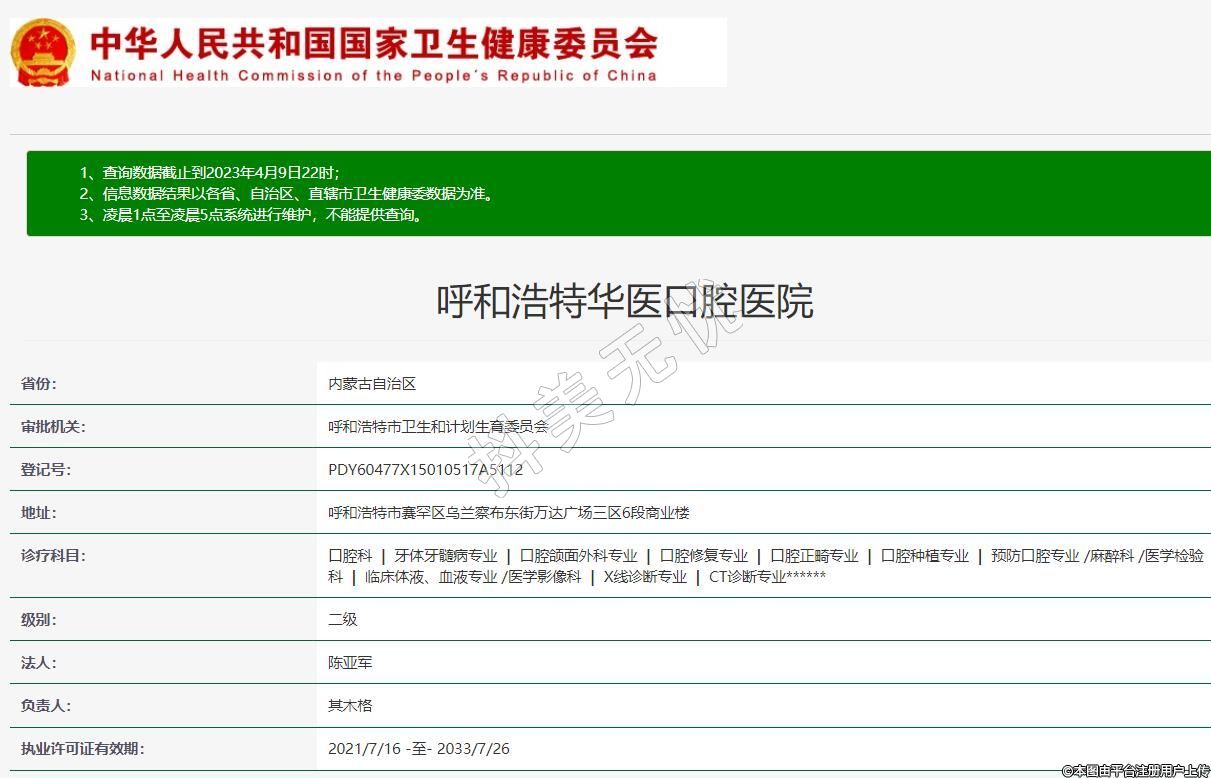Select the legal representative name 陈亚军

pyautogui.click(x=350, y=663)
